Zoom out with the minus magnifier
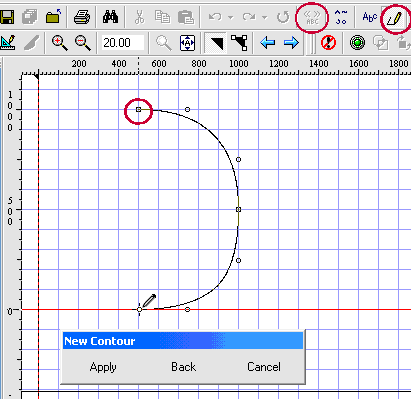This screenshot has height=399, width=411. pos(83,43)
